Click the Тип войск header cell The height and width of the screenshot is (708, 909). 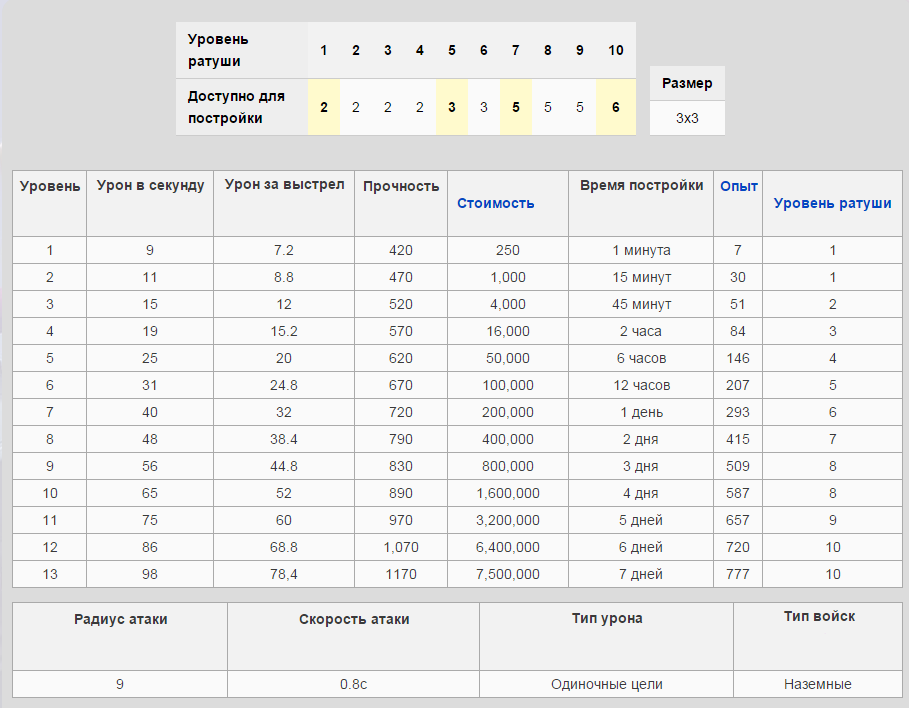[x=818, y=617]
